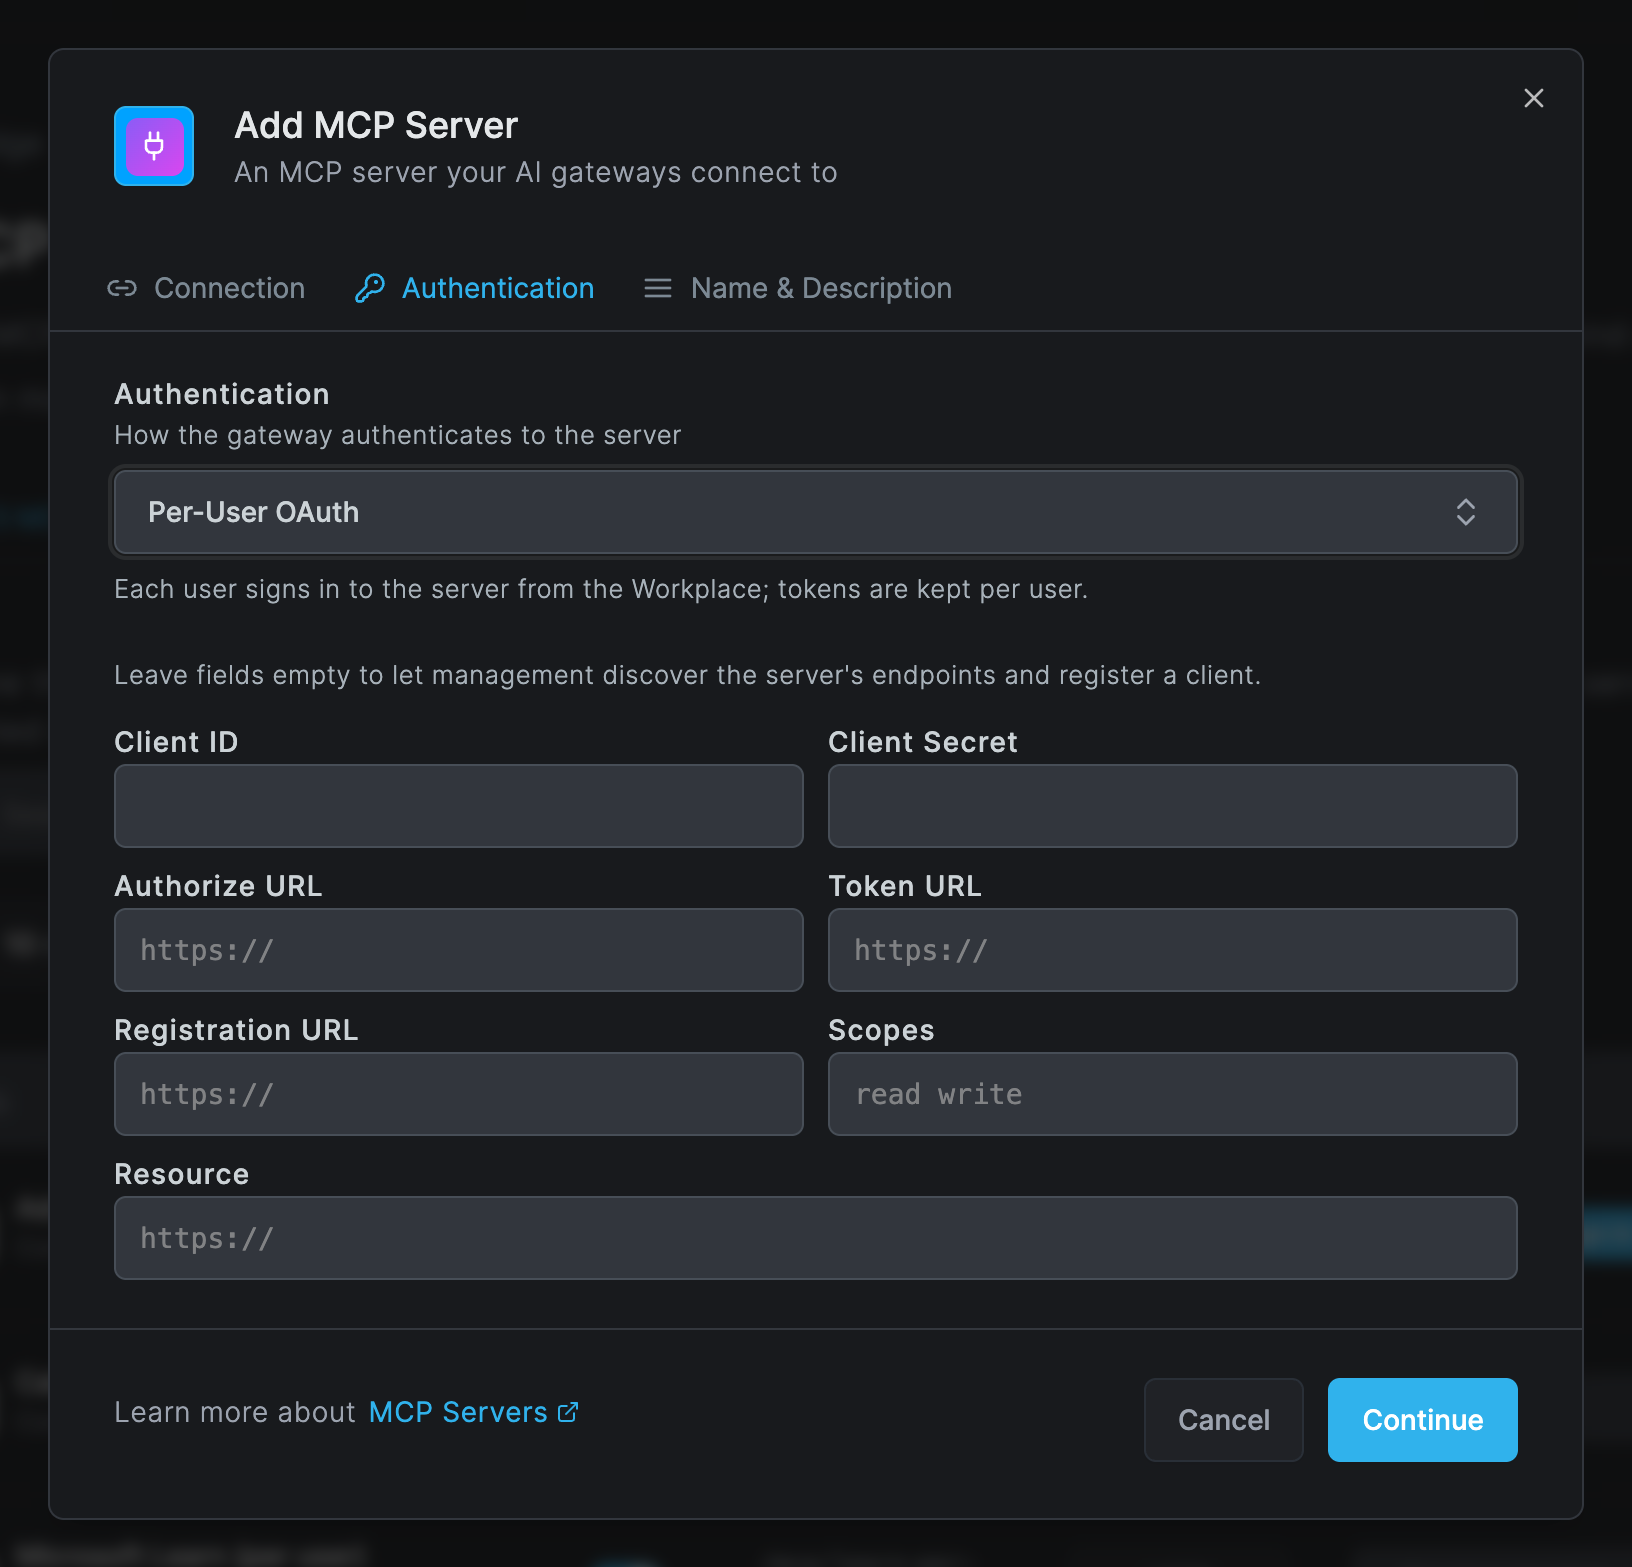Click the link icon beside Connection
The image size is (1632, 1567).
point(122,288)
